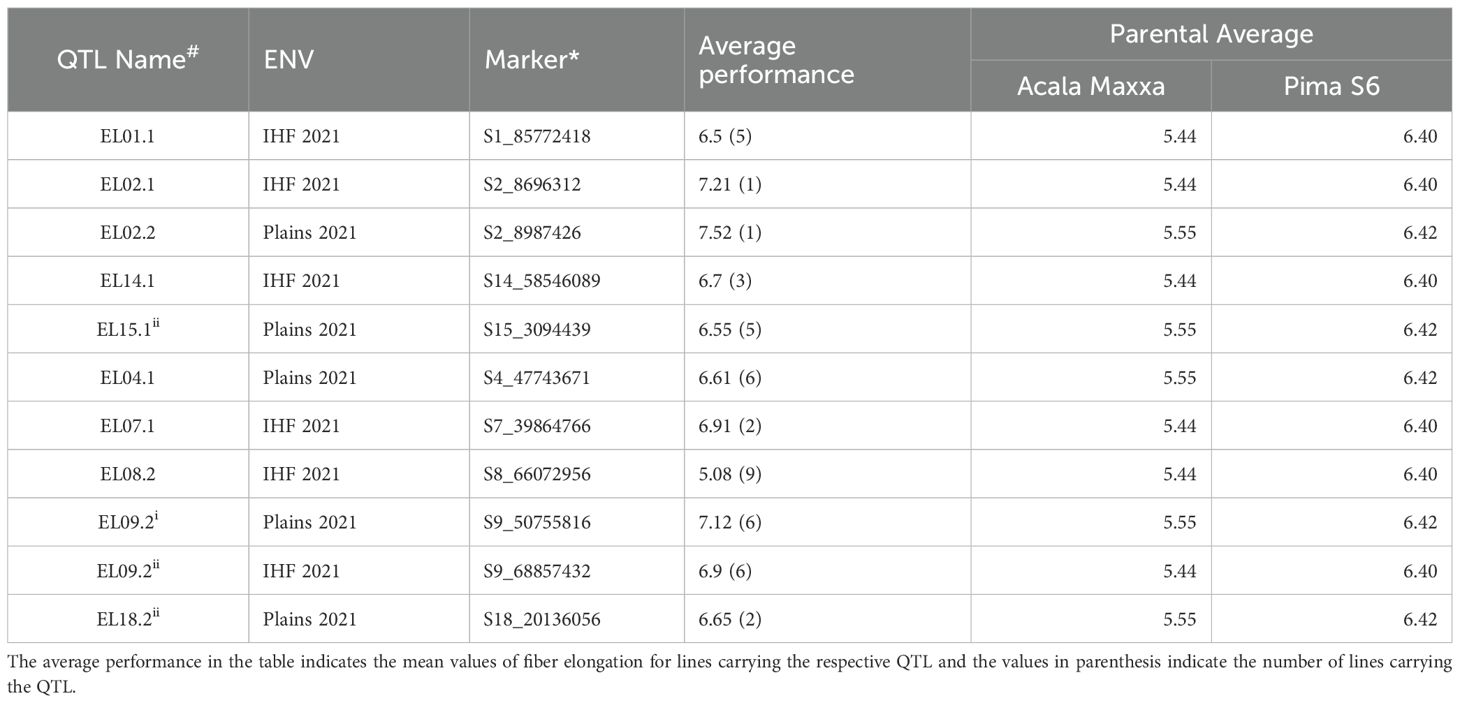Viewport: 1460px width, 703px height.
Task: Select the EL01.1 QTL name cell
Action: [x=127, y=136]
